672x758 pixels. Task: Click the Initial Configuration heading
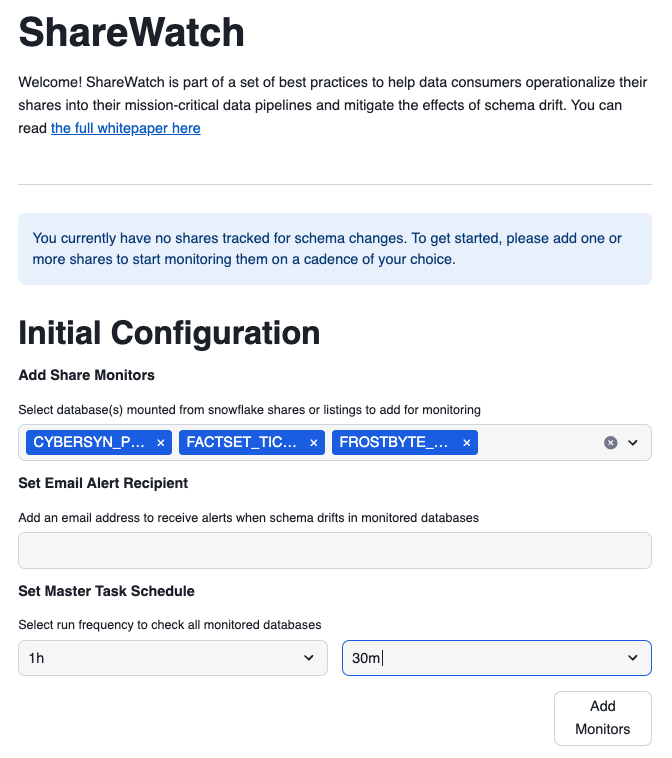[169, 333]
